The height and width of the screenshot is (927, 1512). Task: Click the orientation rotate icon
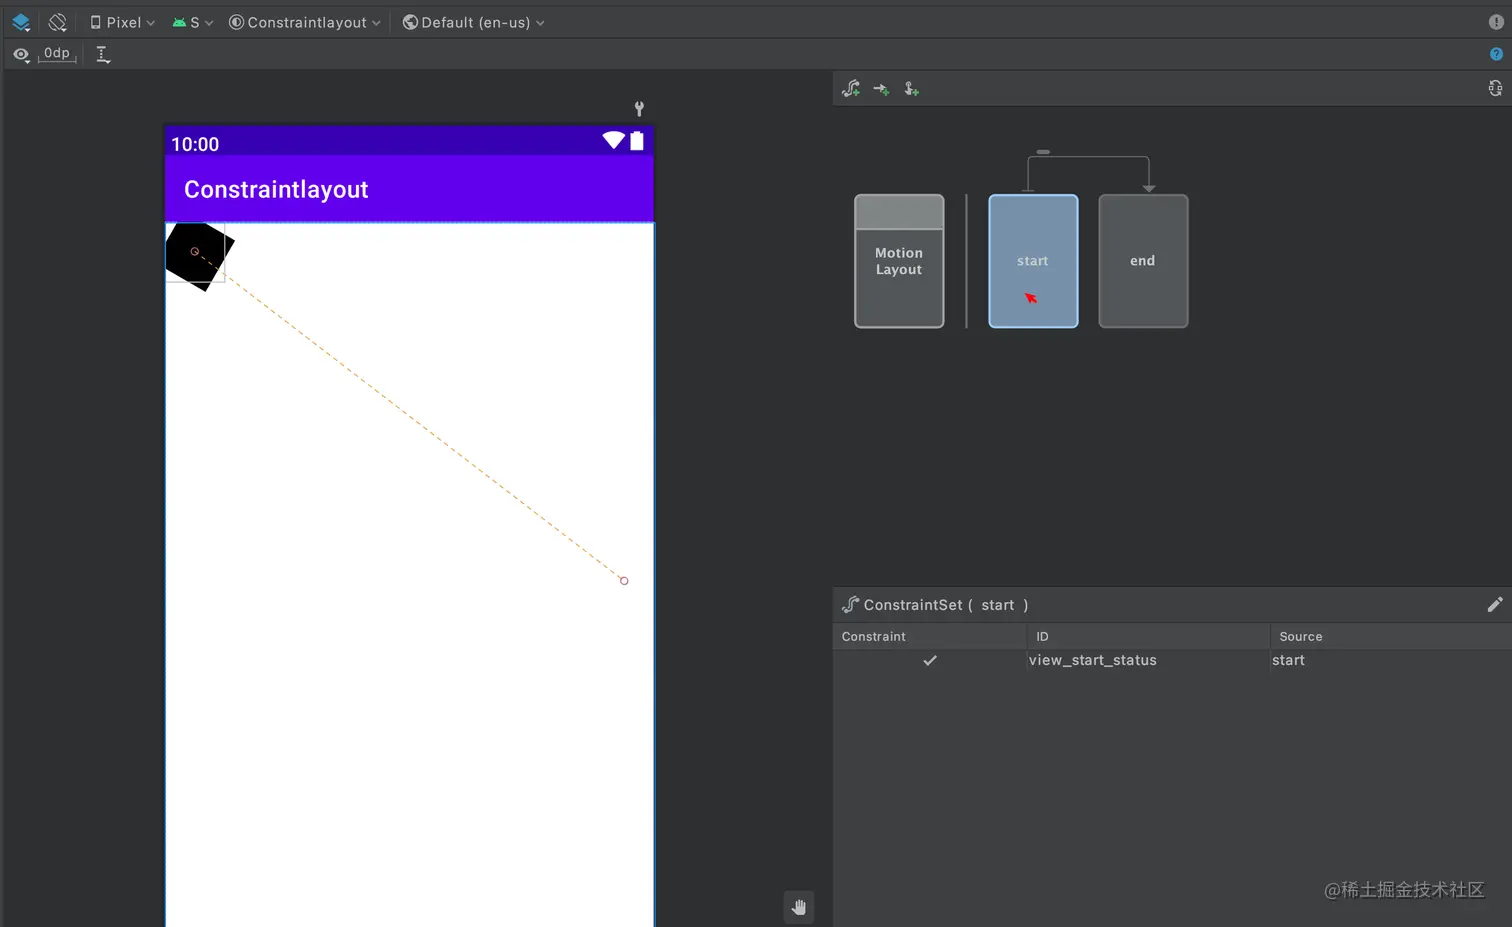(58, 22)
